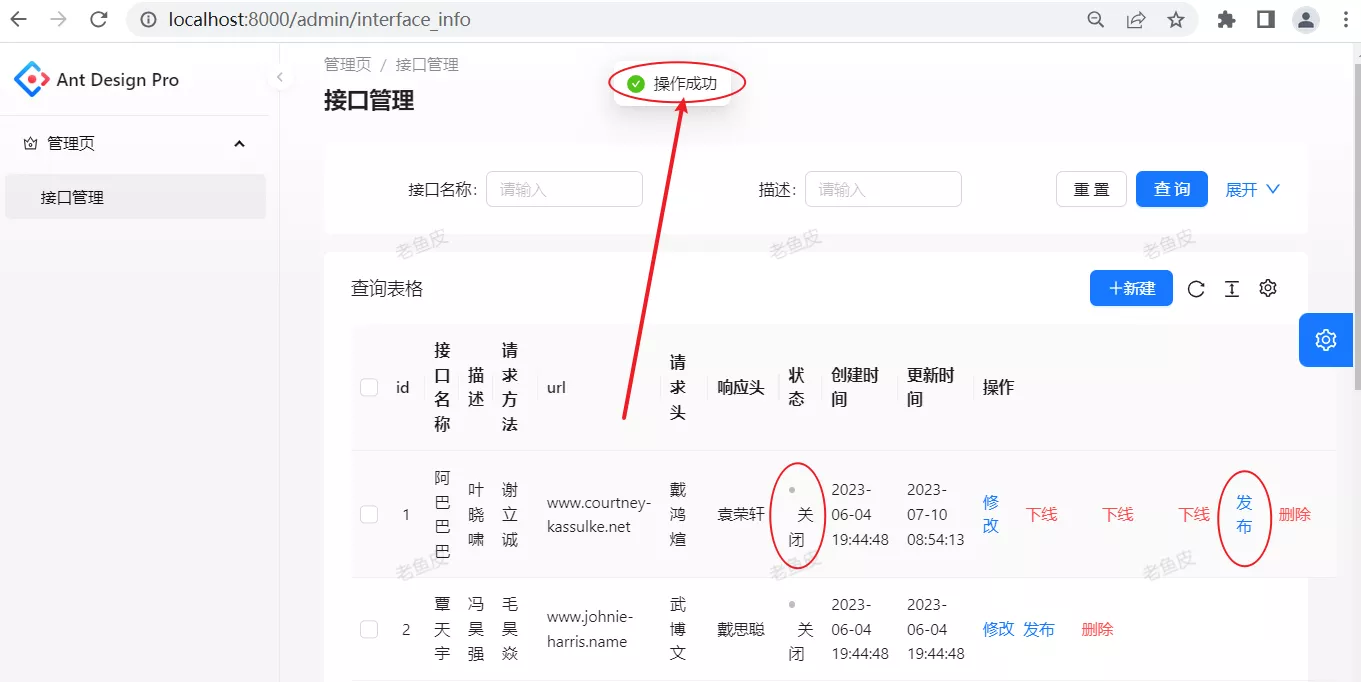1361x682 pixels.
Task: Click the url cell www.courtney-kassulke.net
Action: 599,514
